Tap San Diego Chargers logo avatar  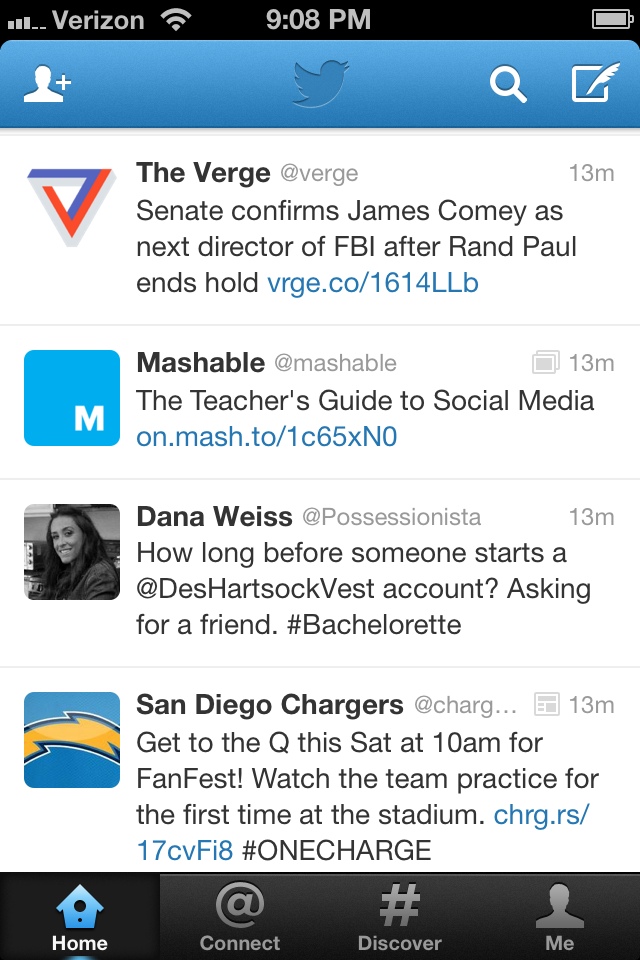click(71, 740)
